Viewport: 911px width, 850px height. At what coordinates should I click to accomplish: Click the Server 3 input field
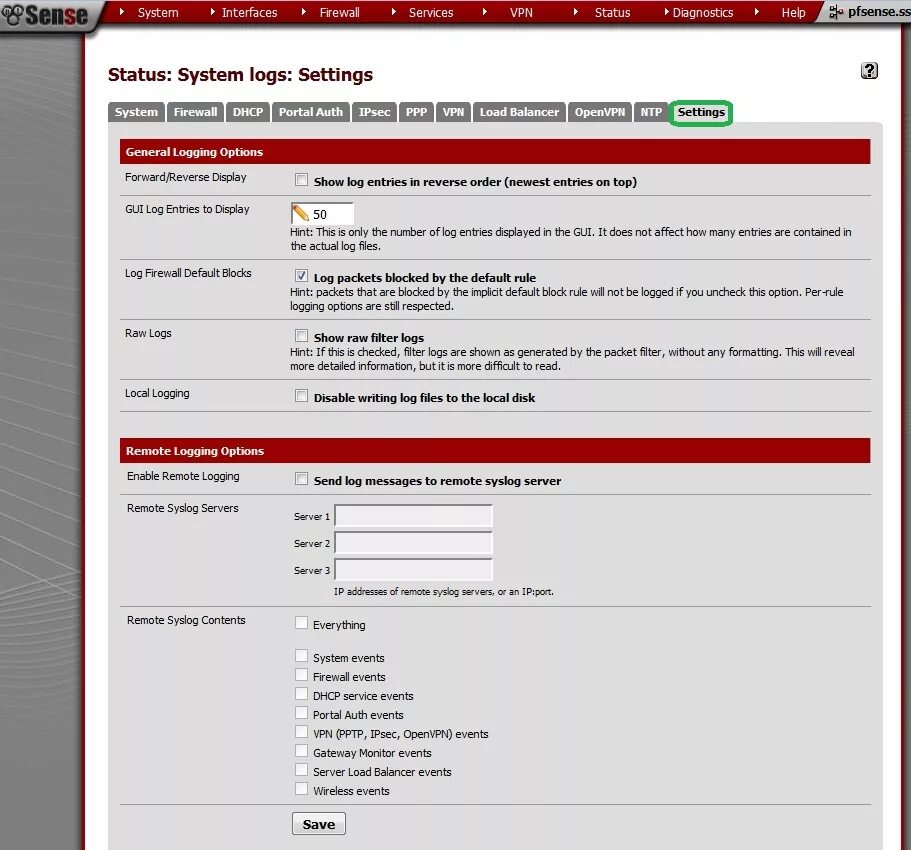pos(413,570)
